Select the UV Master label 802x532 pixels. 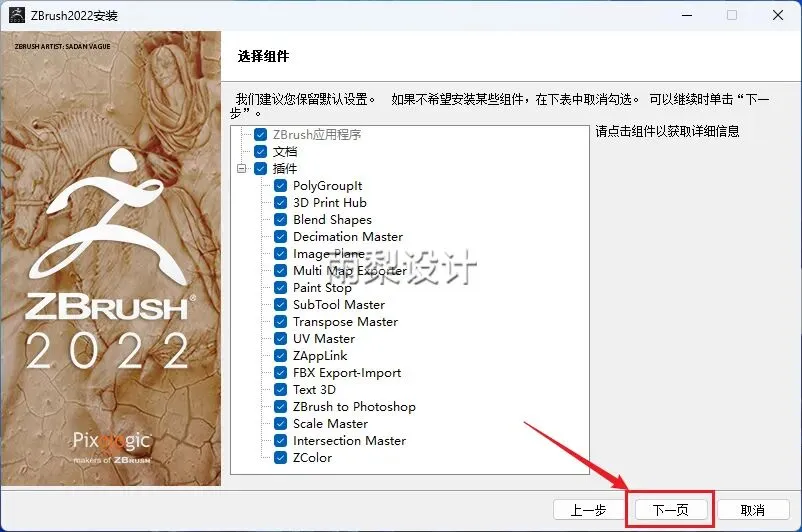coord(324,338)
